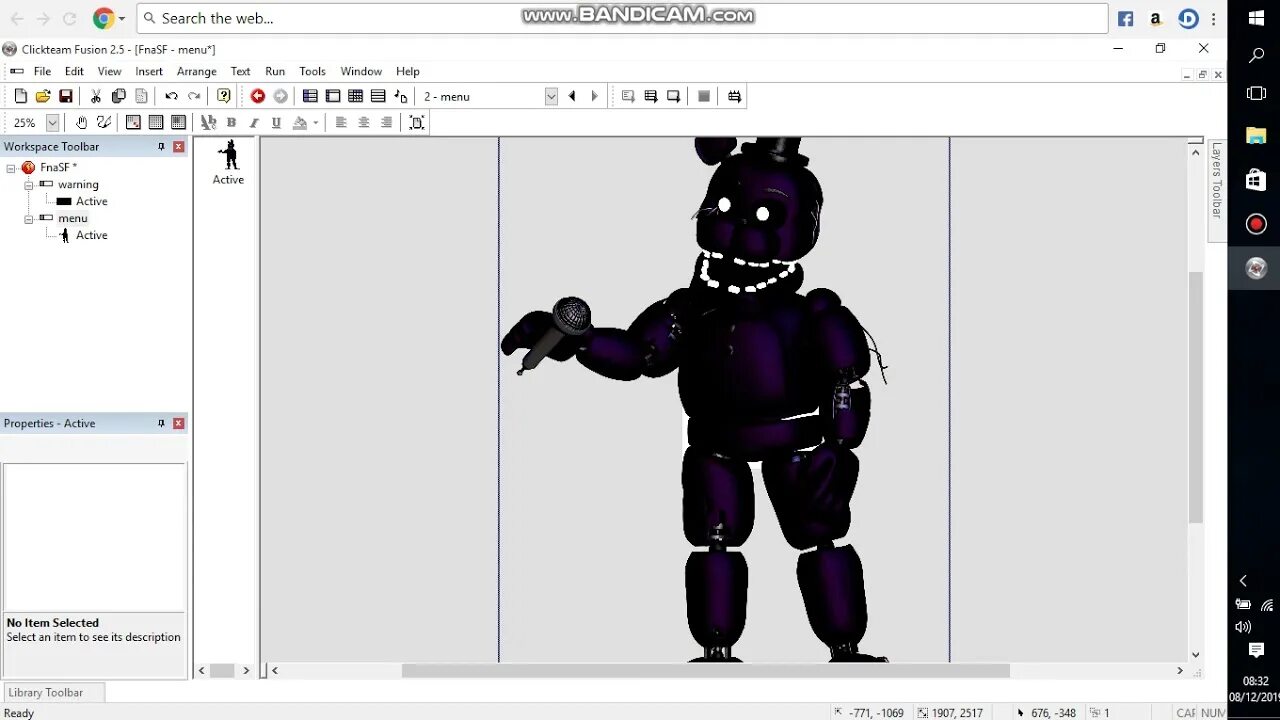This screenshot has height=720, width=1280.
Task: Click the Run Project icon
Action: pos(628,96)
